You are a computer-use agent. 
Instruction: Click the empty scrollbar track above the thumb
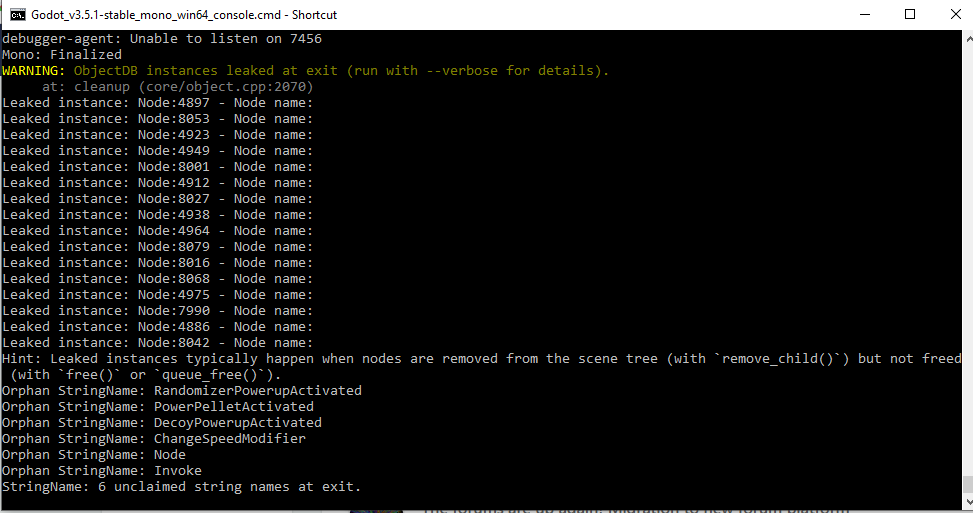click(968, 261)
